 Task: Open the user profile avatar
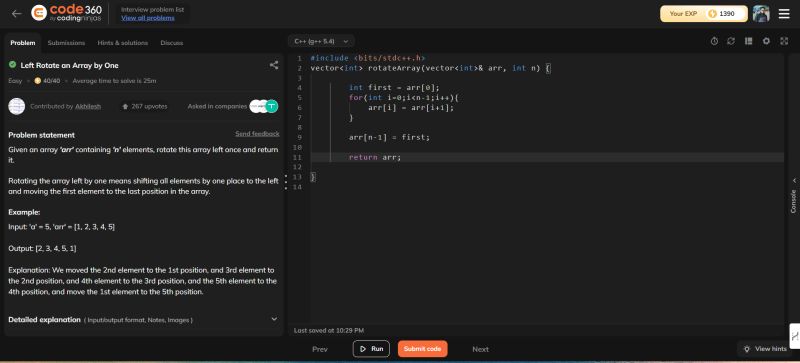(x=761, y=14)
